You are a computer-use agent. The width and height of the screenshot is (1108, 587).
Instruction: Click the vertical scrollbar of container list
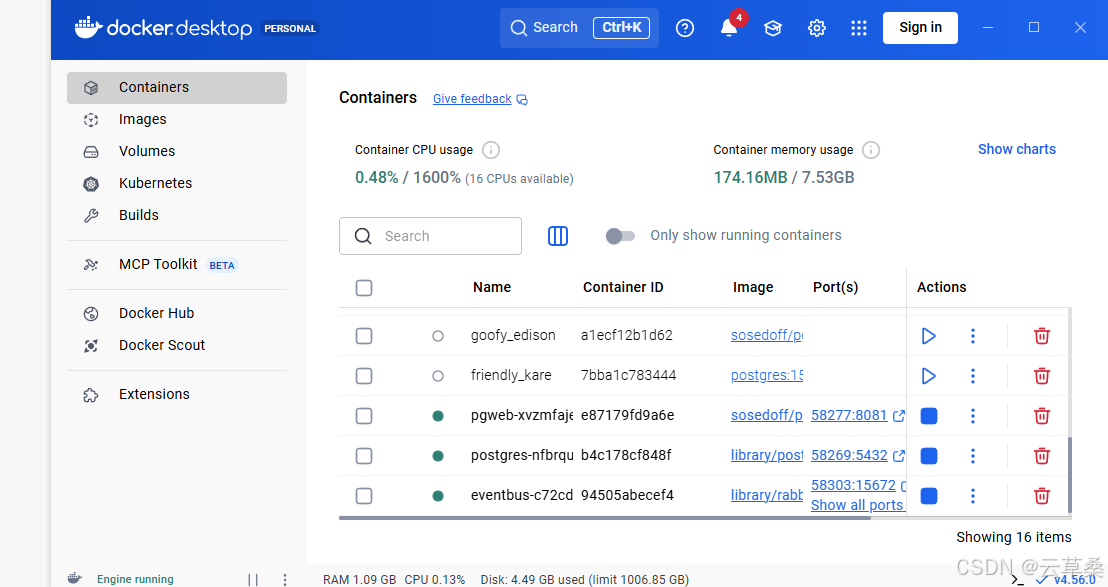[1069, 475]
